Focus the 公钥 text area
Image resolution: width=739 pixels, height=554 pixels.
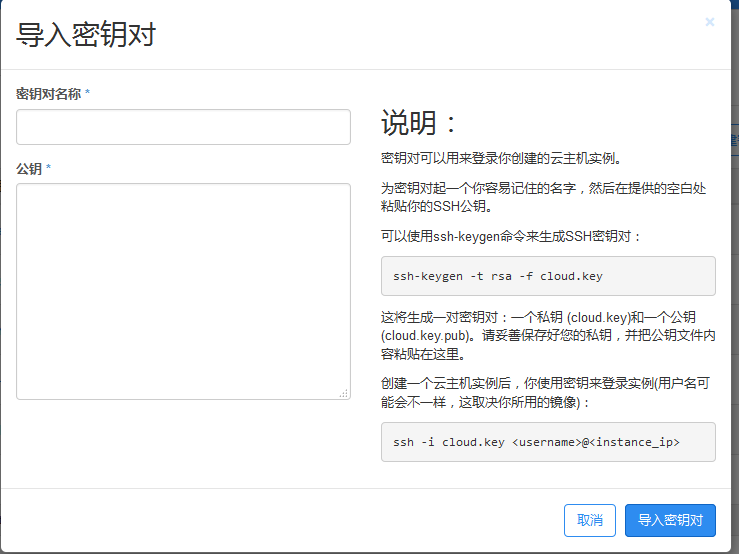183,291
